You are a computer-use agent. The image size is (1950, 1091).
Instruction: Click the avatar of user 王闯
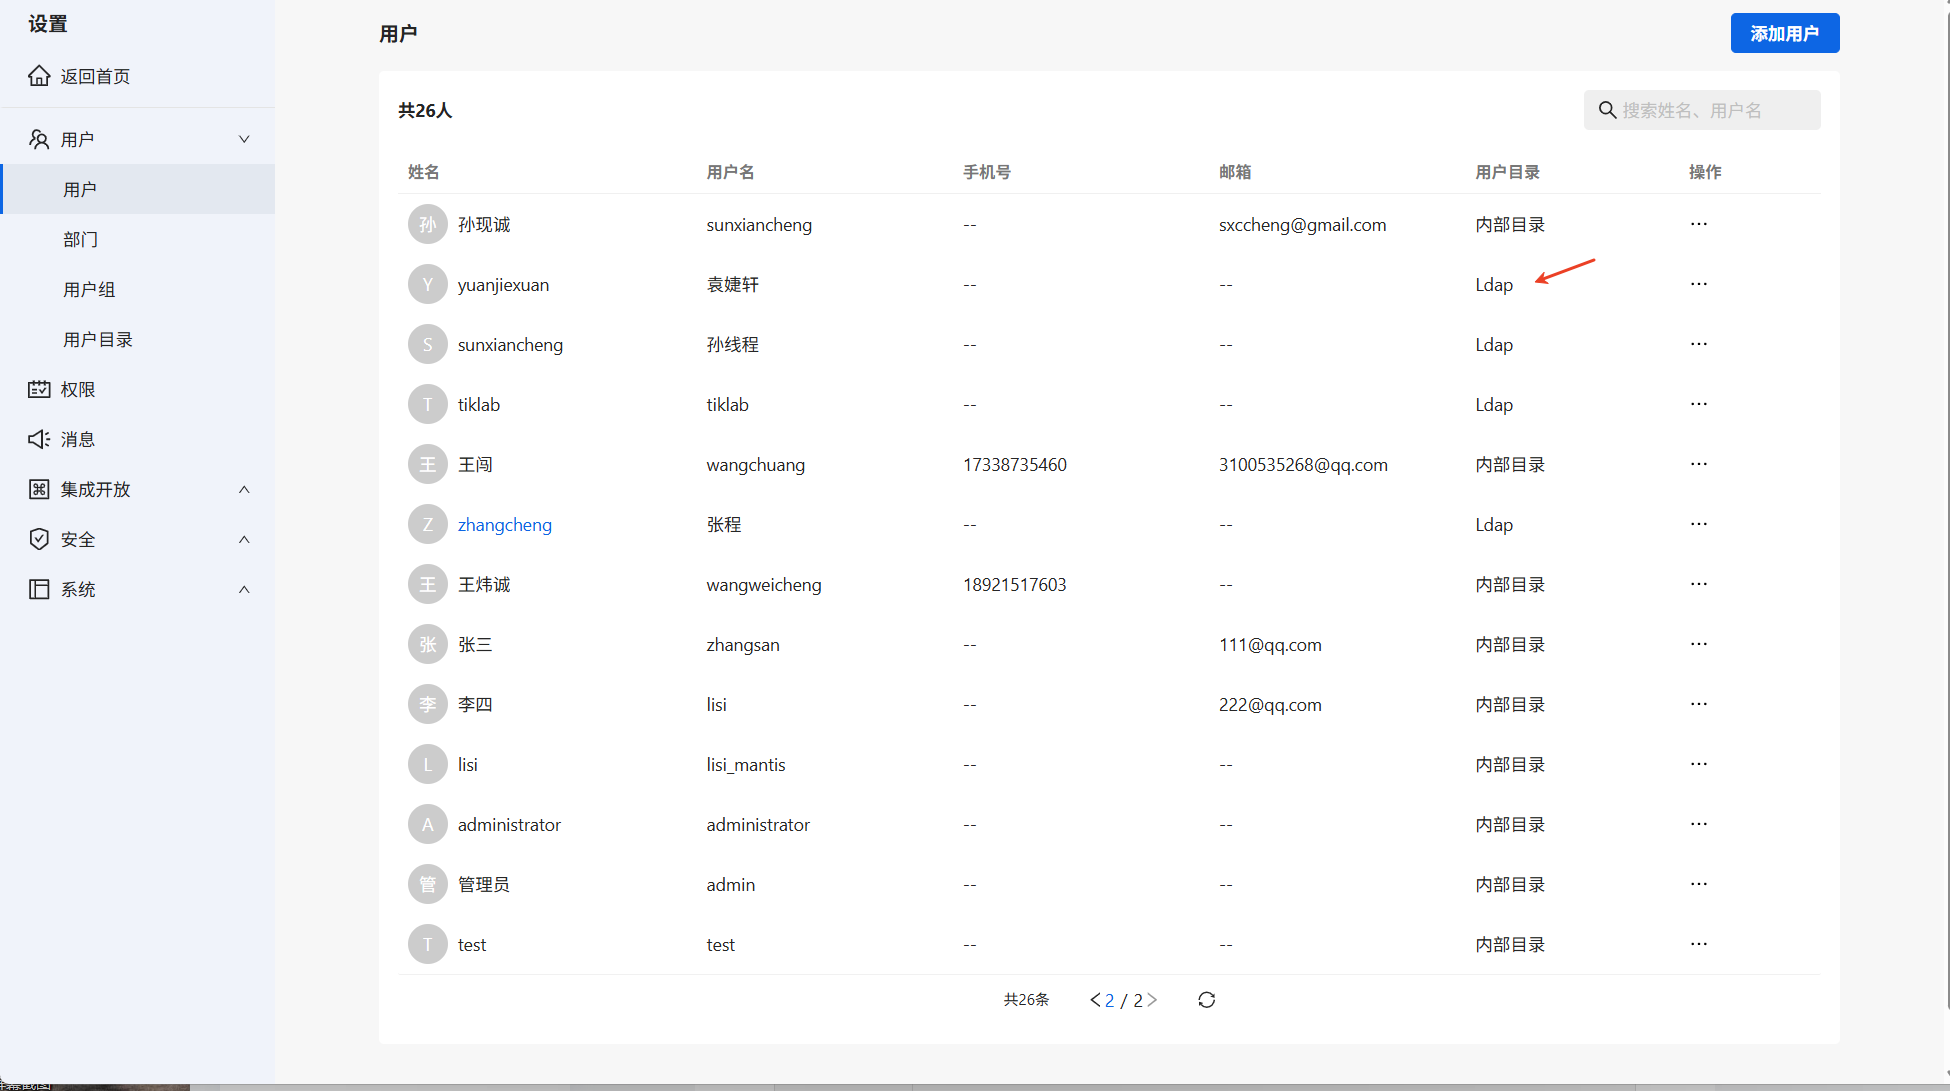coord(427,464)
